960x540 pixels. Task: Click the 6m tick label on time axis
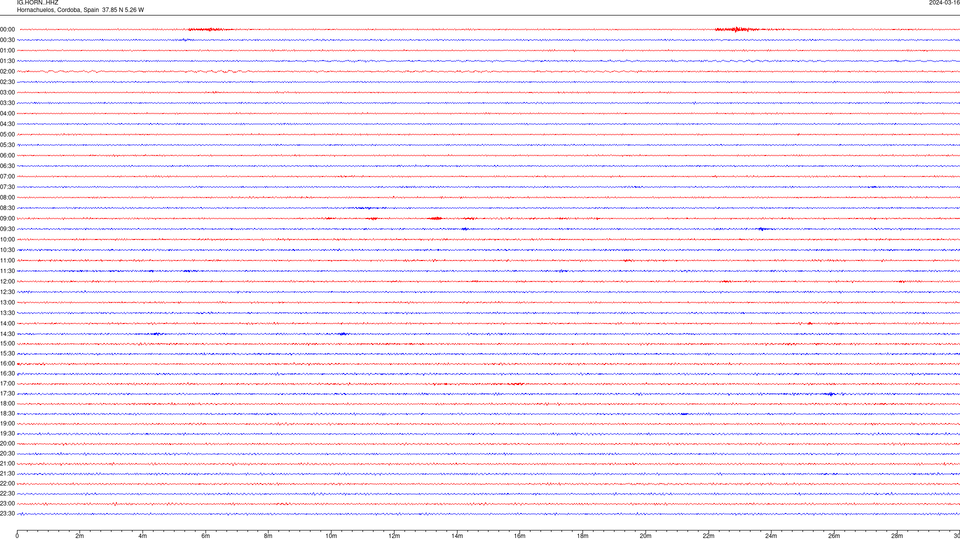pyautogui.click(x=205, y=536)
